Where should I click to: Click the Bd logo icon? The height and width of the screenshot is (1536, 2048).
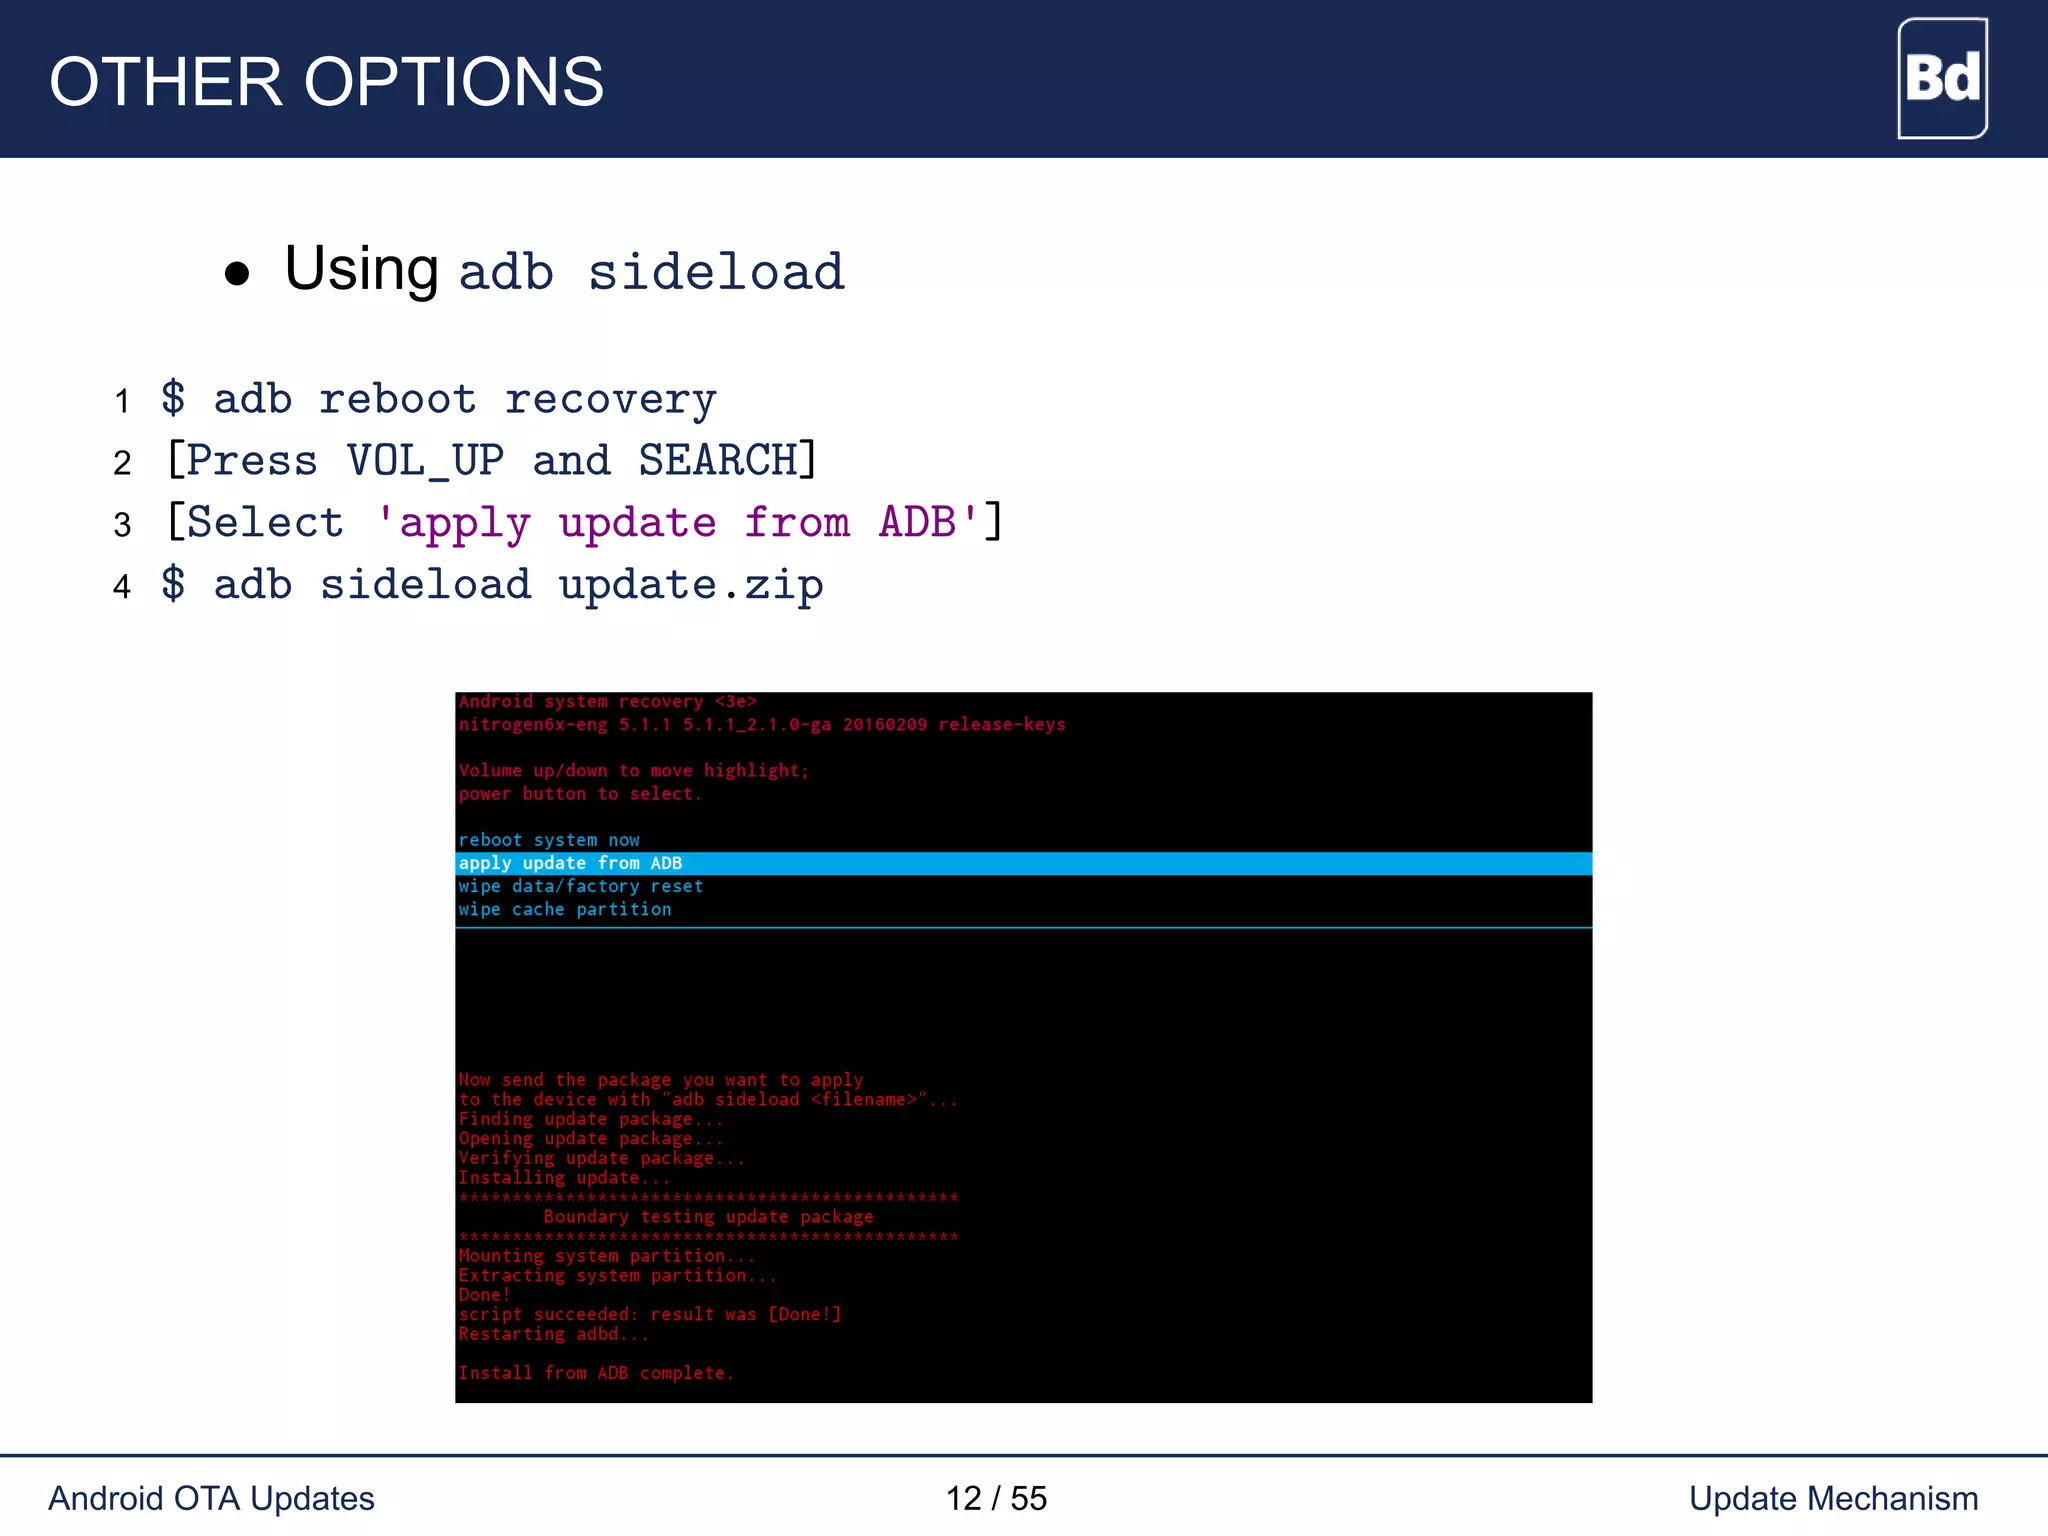[1942, 78]
